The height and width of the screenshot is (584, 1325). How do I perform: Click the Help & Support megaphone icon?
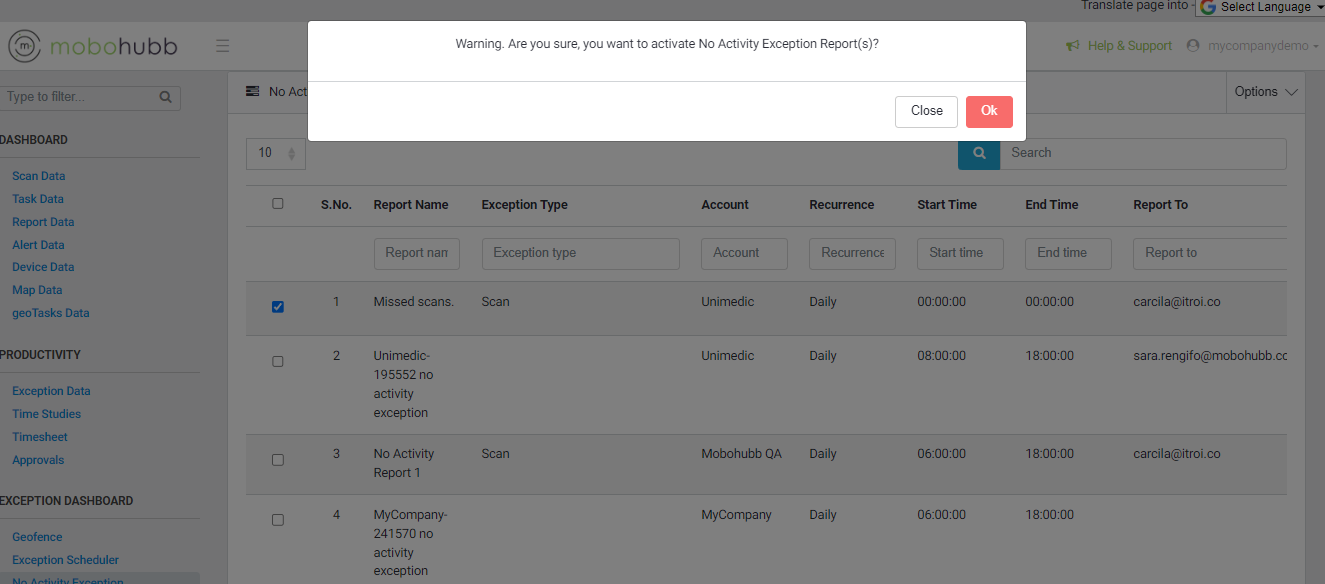point(1073,46)
